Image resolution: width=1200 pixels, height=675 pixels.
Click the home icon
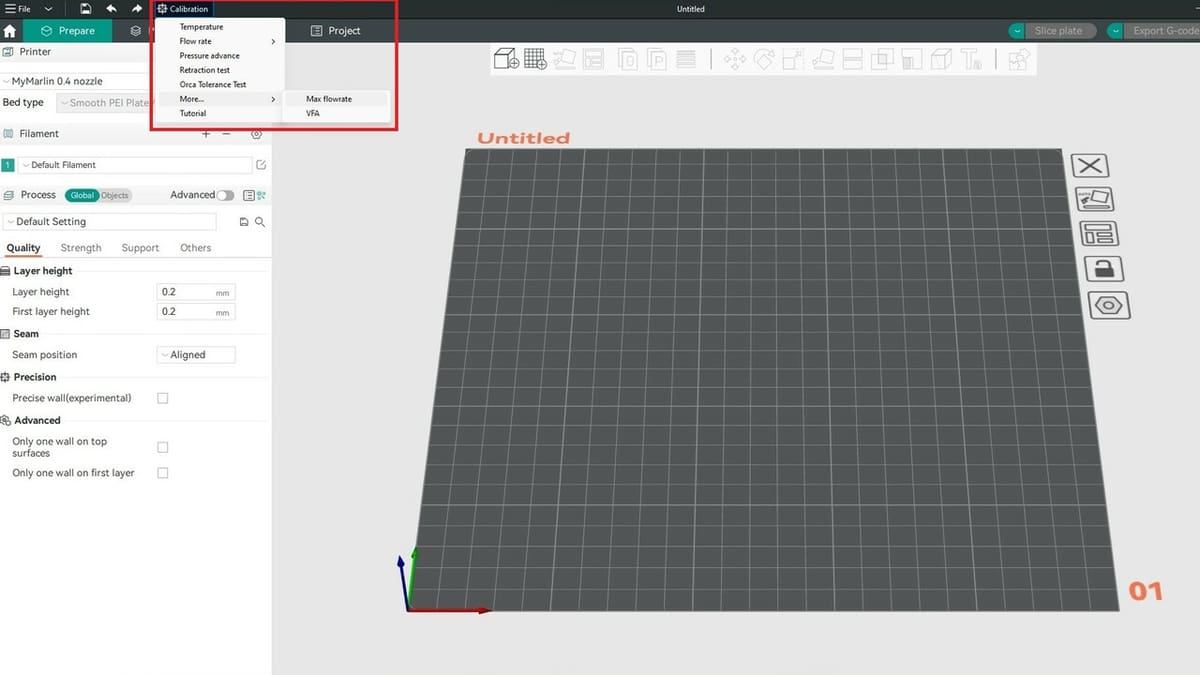tap(10, 31)
